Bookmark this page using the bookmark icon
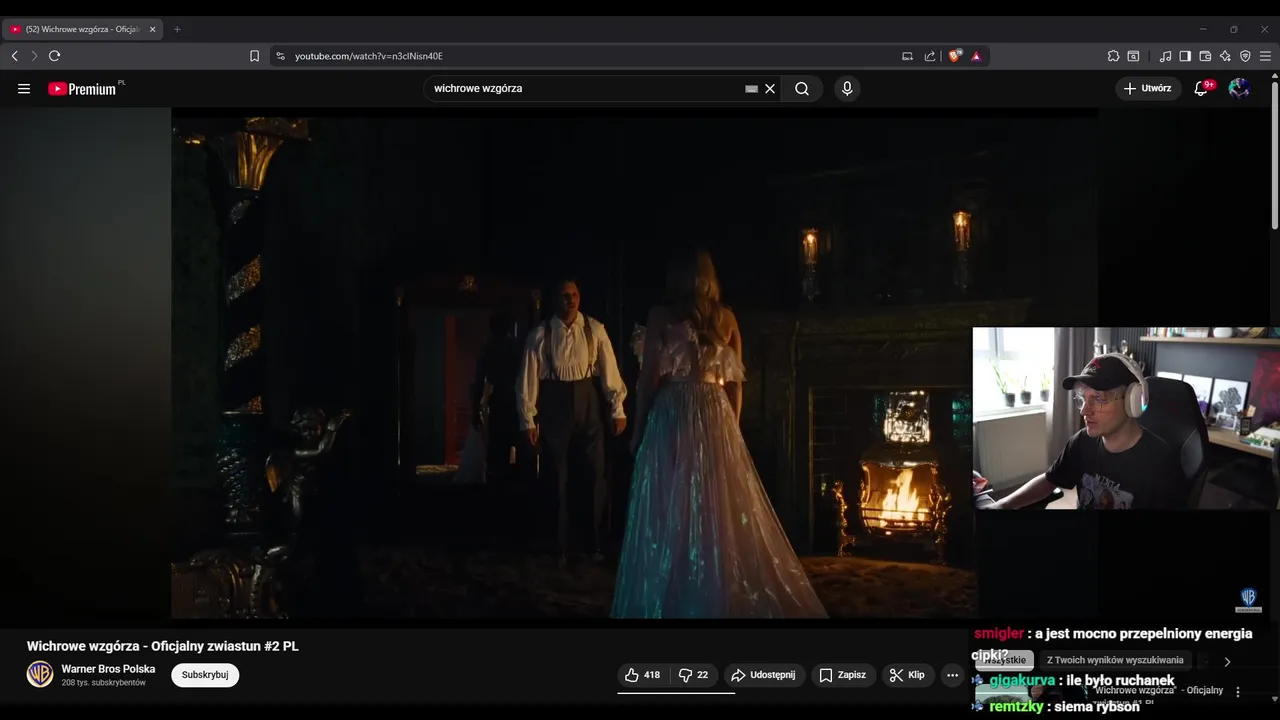 click(x=254, y=56)
